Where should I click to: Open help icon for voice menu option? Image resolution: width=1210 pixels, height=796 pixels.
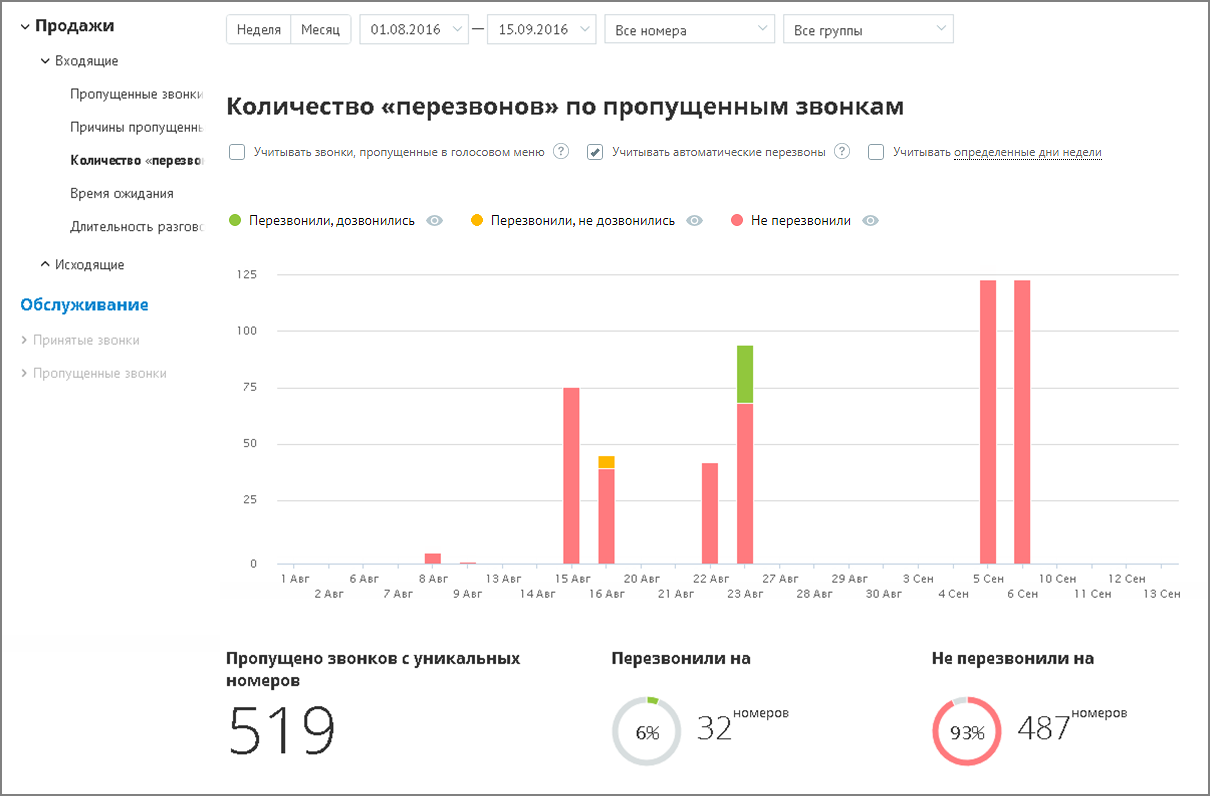tap(561, 152)
